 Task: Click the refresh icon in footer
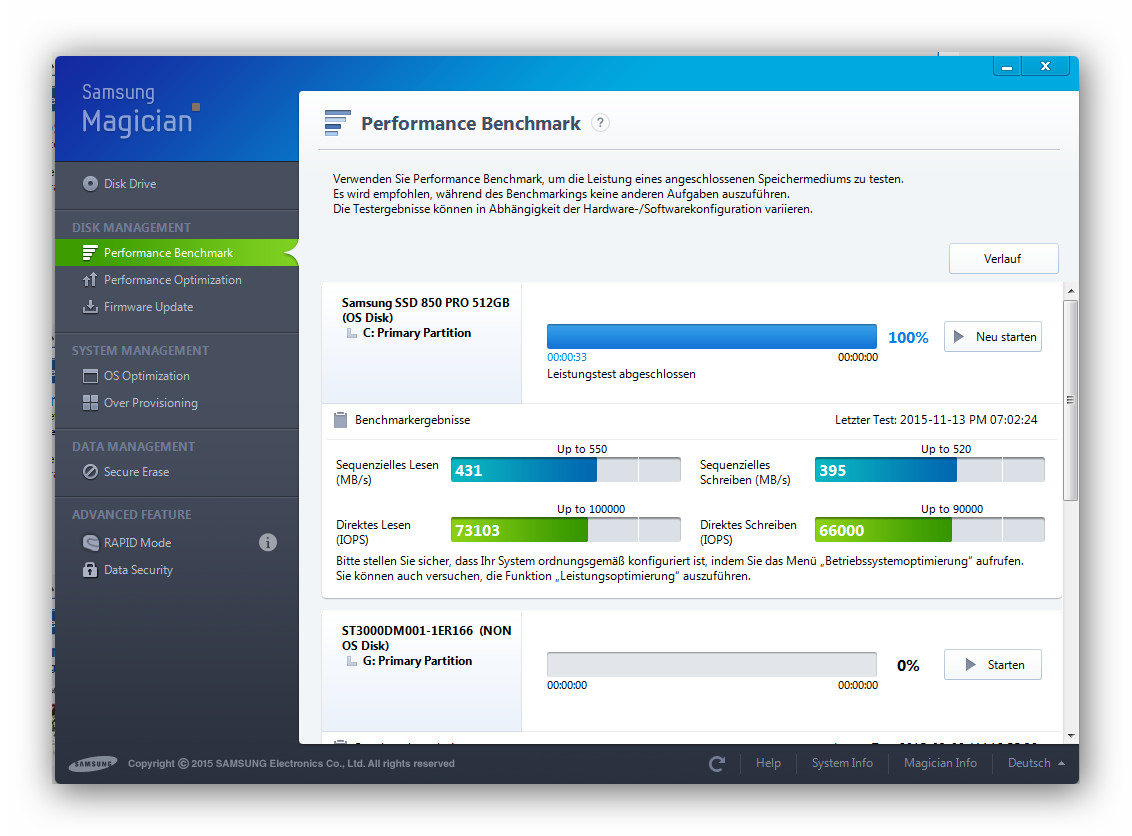pyautogui.click(x=717, y=764)
